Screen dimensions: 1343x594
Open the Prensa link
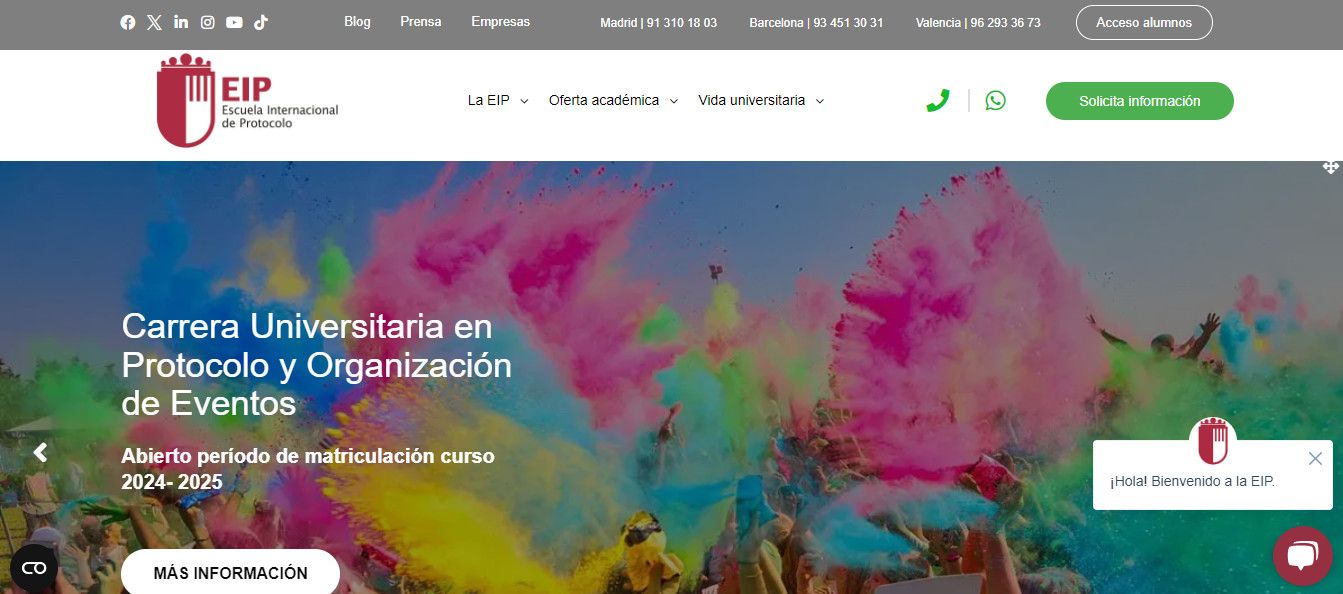click(421, 22)
